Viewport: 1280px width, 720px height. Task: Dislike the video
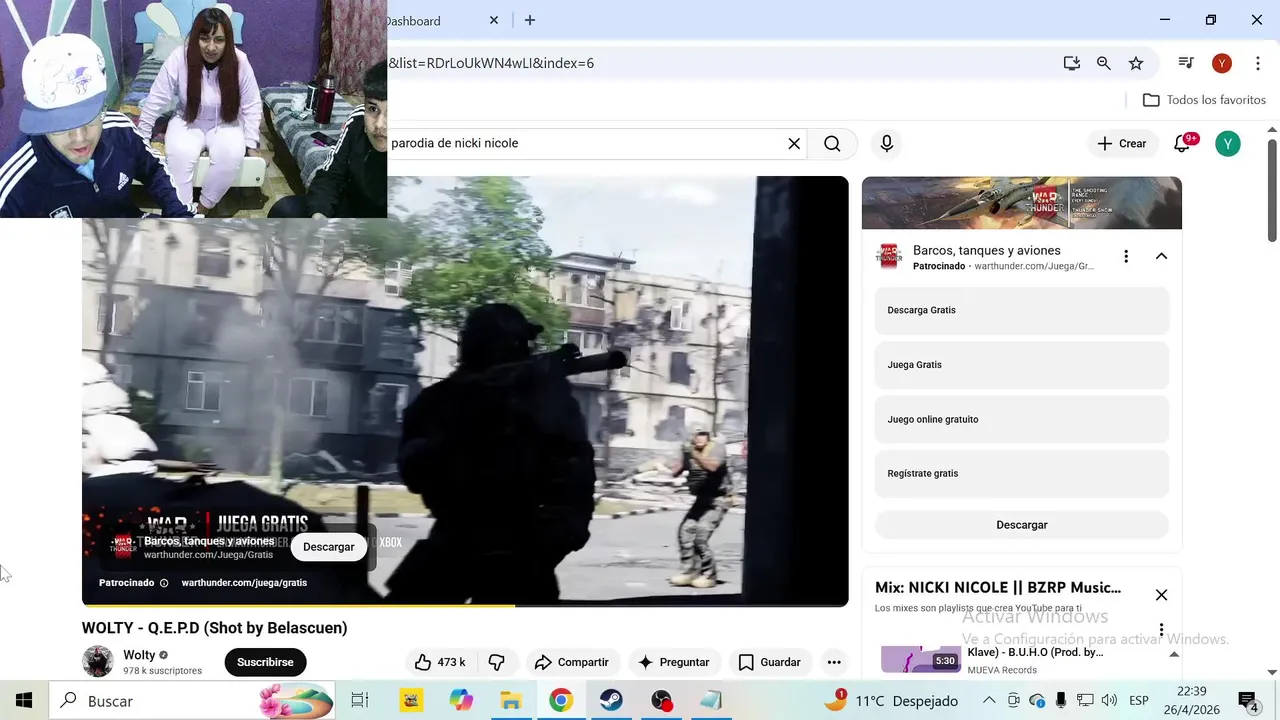497,662
